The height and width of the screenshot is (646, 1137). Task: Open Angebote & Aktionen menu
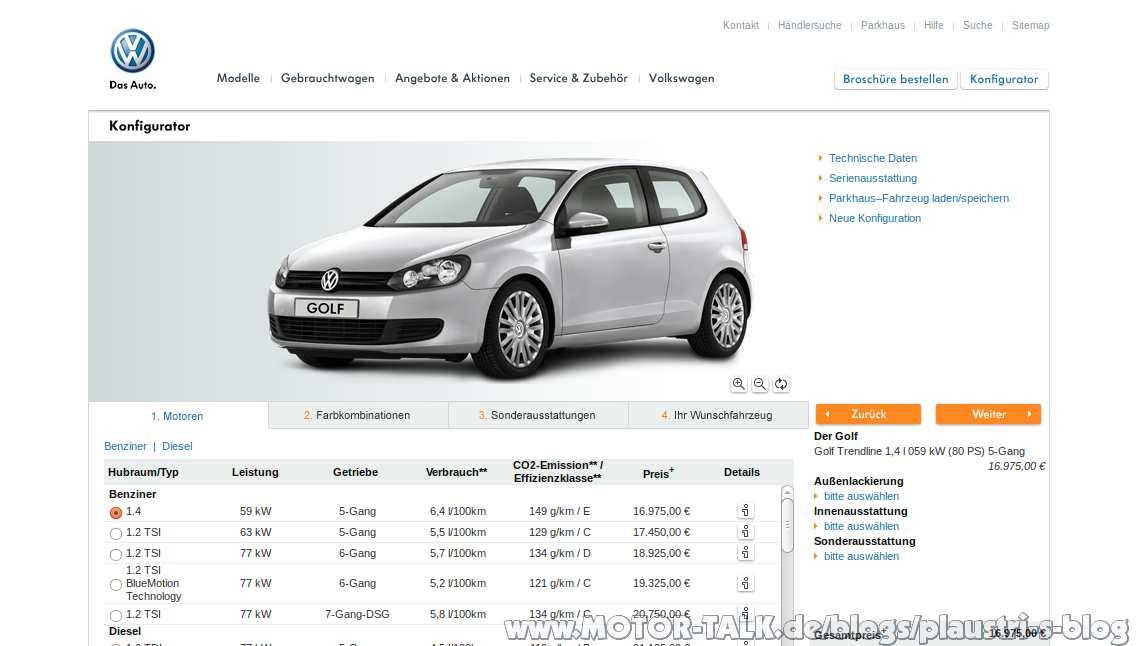coord(452,78)
